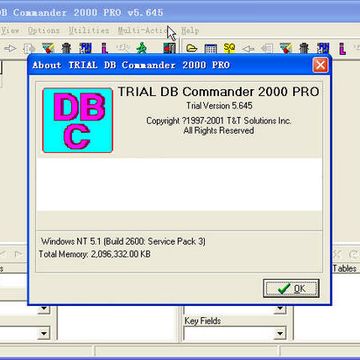Open the Help menu
Image resolution: width=360 pixels, height=360 pixels.
[x=190, y=31]
